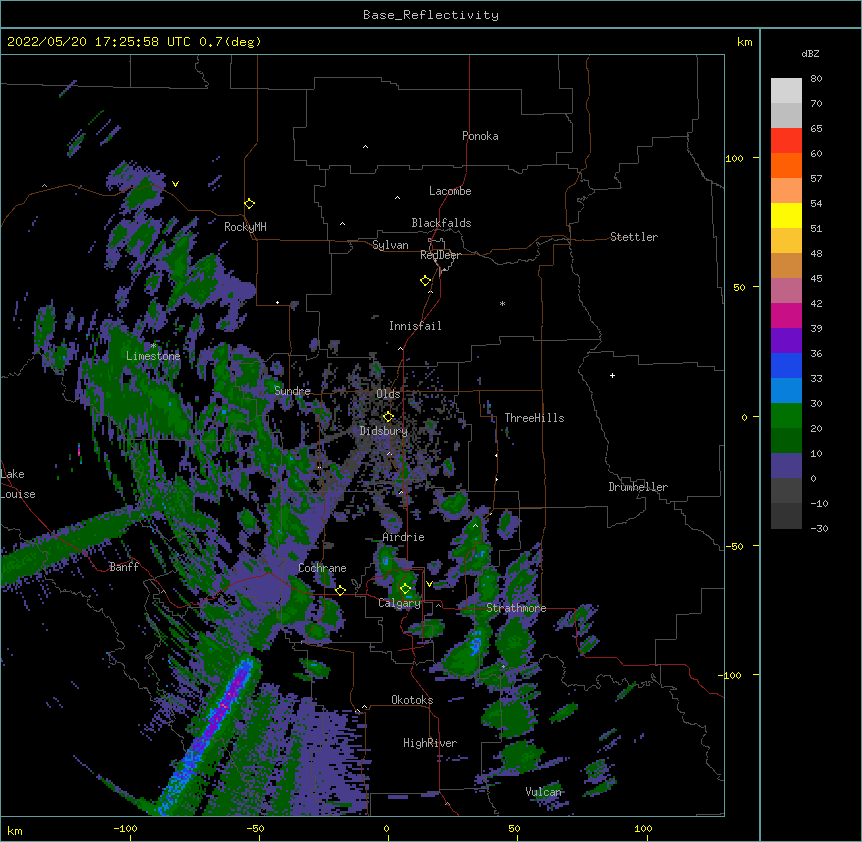The width and height of the screenshot is (862, 842).
Task: Click the -100 km tick on horizontal axis
Action: click(x=125, y=828)
